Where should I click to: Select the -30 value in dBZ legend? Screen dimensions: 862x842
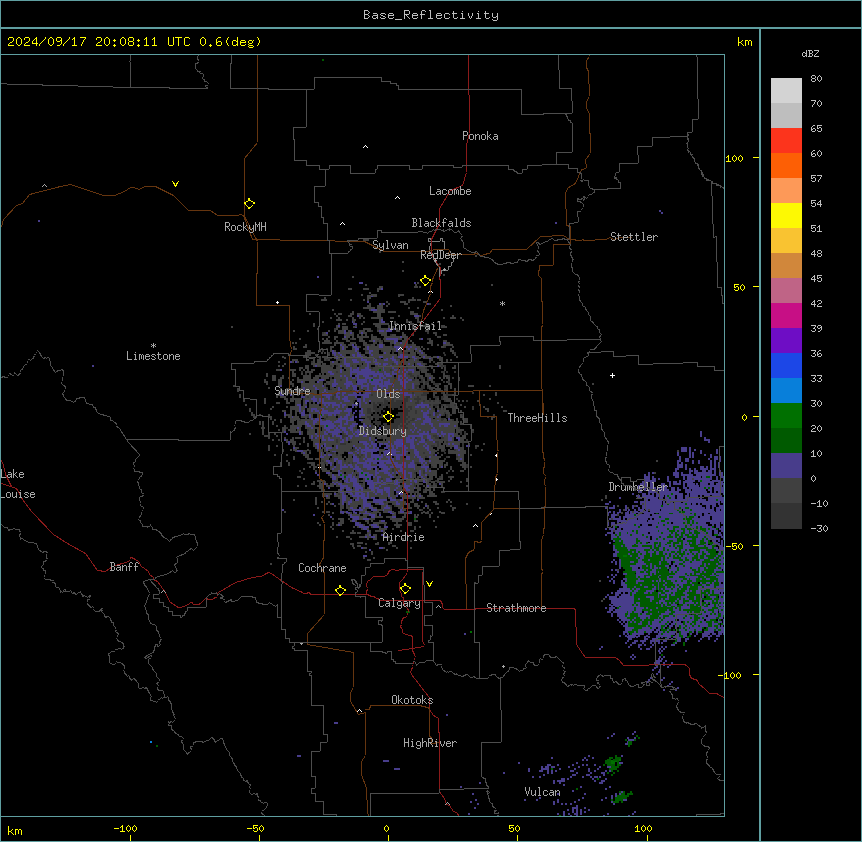pyautogui.click(x=819, y=528)
